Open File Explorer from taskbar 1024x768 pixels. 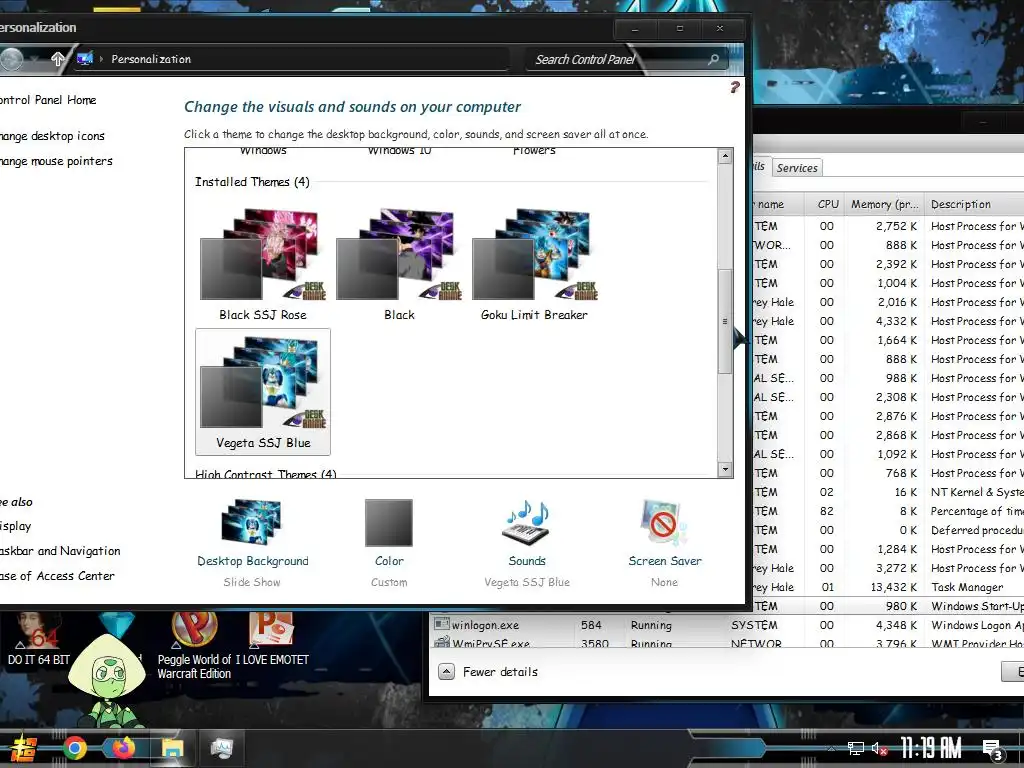172,748
